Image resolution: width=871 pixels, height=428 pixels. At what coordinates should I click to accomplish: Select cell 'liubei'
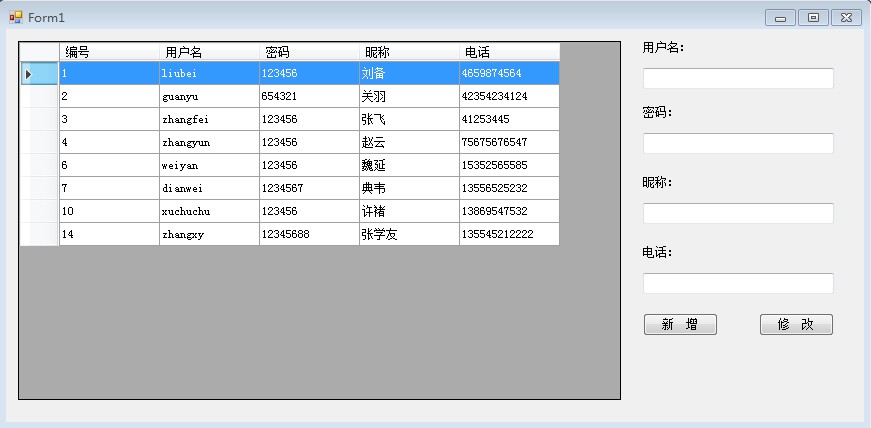click(x=209, y=73)
